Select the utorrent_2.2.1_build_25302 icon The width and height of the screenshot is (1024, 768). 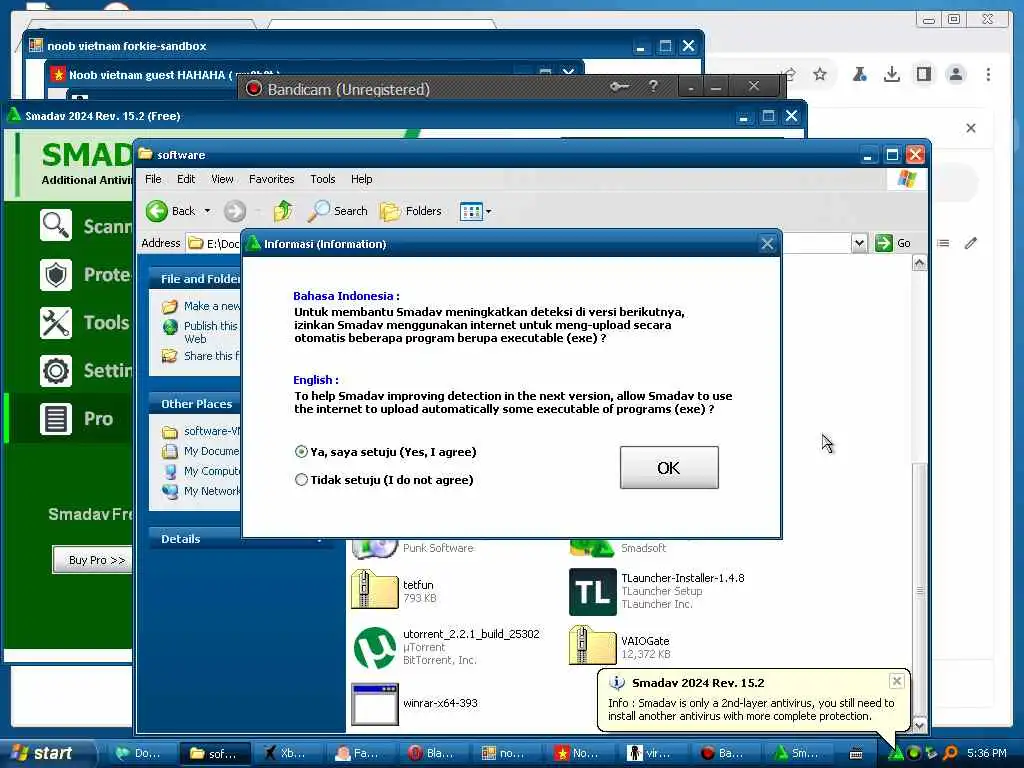(x=375, y=648)
